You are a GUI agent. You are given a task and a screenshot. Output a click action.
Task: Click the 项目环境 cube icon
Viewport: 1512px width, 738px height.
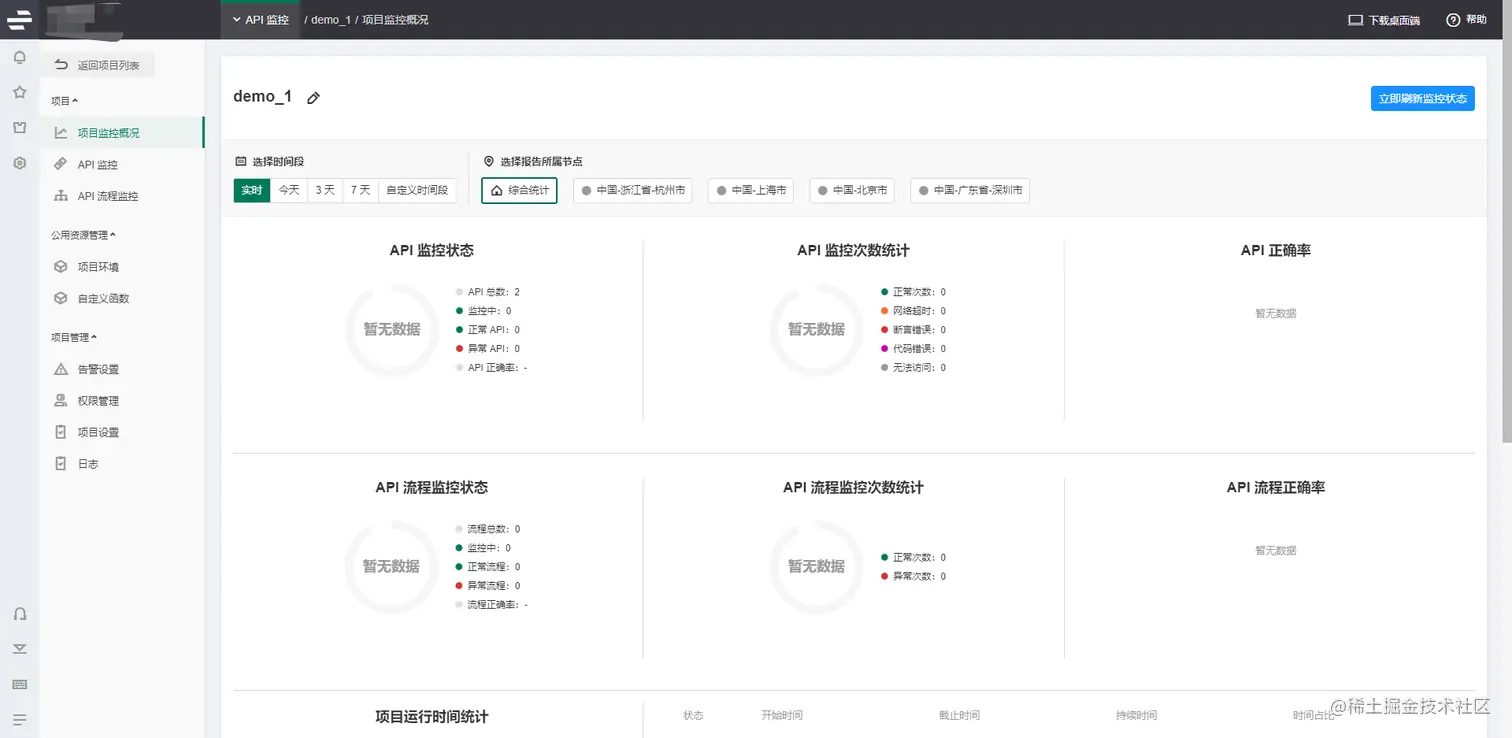(61, 267)
